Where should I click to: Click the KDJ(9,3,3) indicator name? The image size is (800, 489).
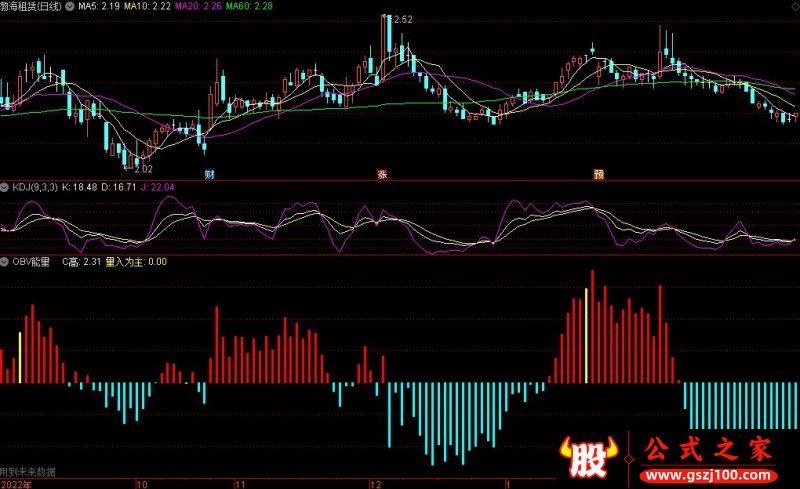35,187
